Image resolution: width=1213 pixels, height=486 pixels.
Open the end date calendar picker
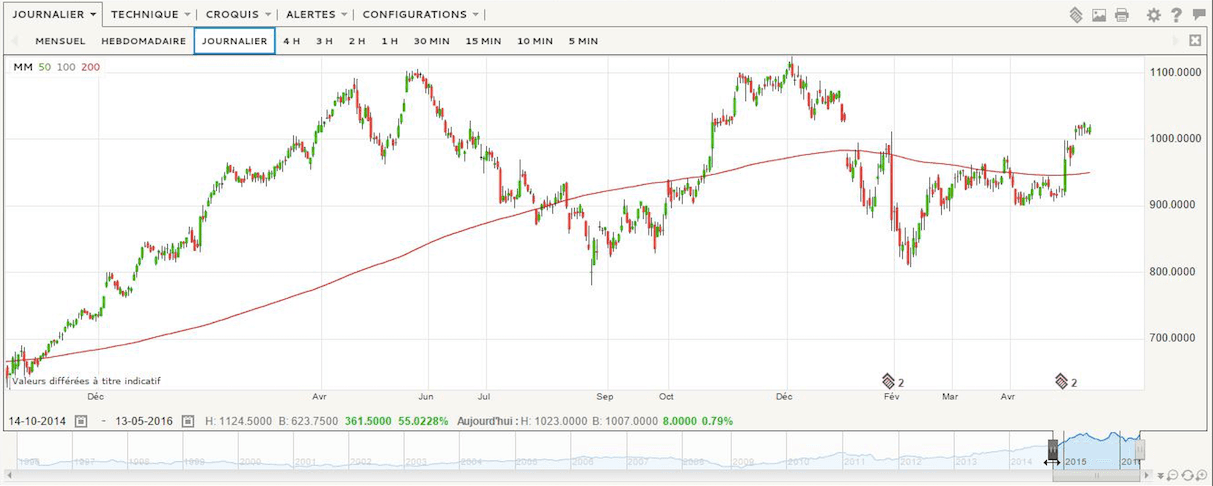pos(186,421)
